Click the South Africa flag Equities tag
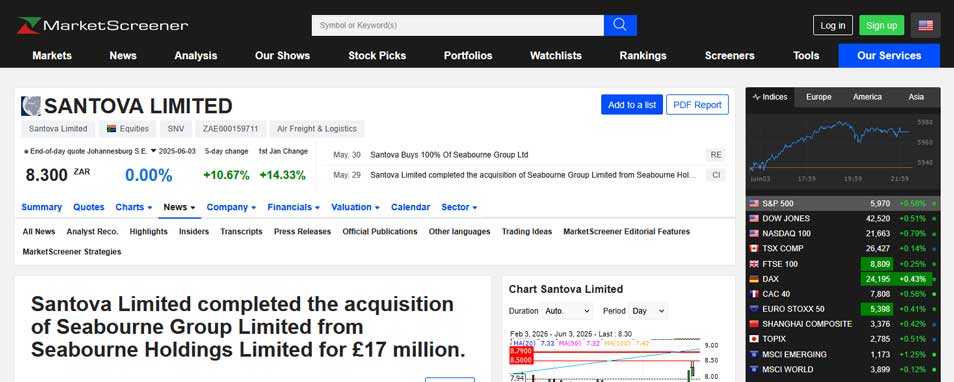This screenshot has width=954, height=382. pos(128,129)
